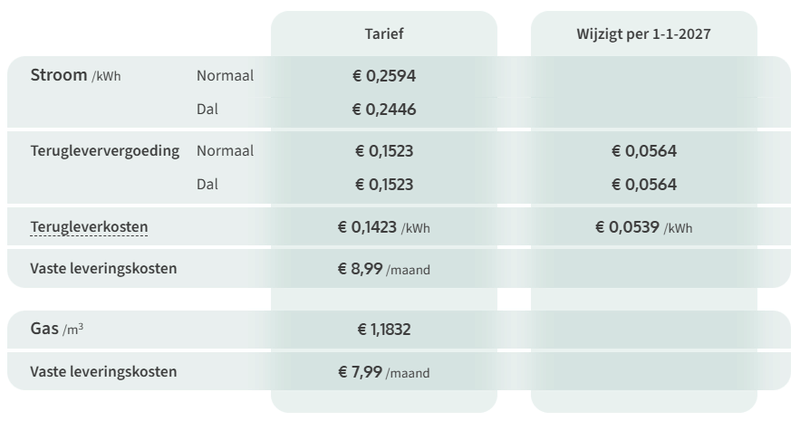This screenshot has width=800, height=421.
Task: Click the Terugleverkosten tariff € 0,1423 /kWh
Action: click(x=384, y=227)
